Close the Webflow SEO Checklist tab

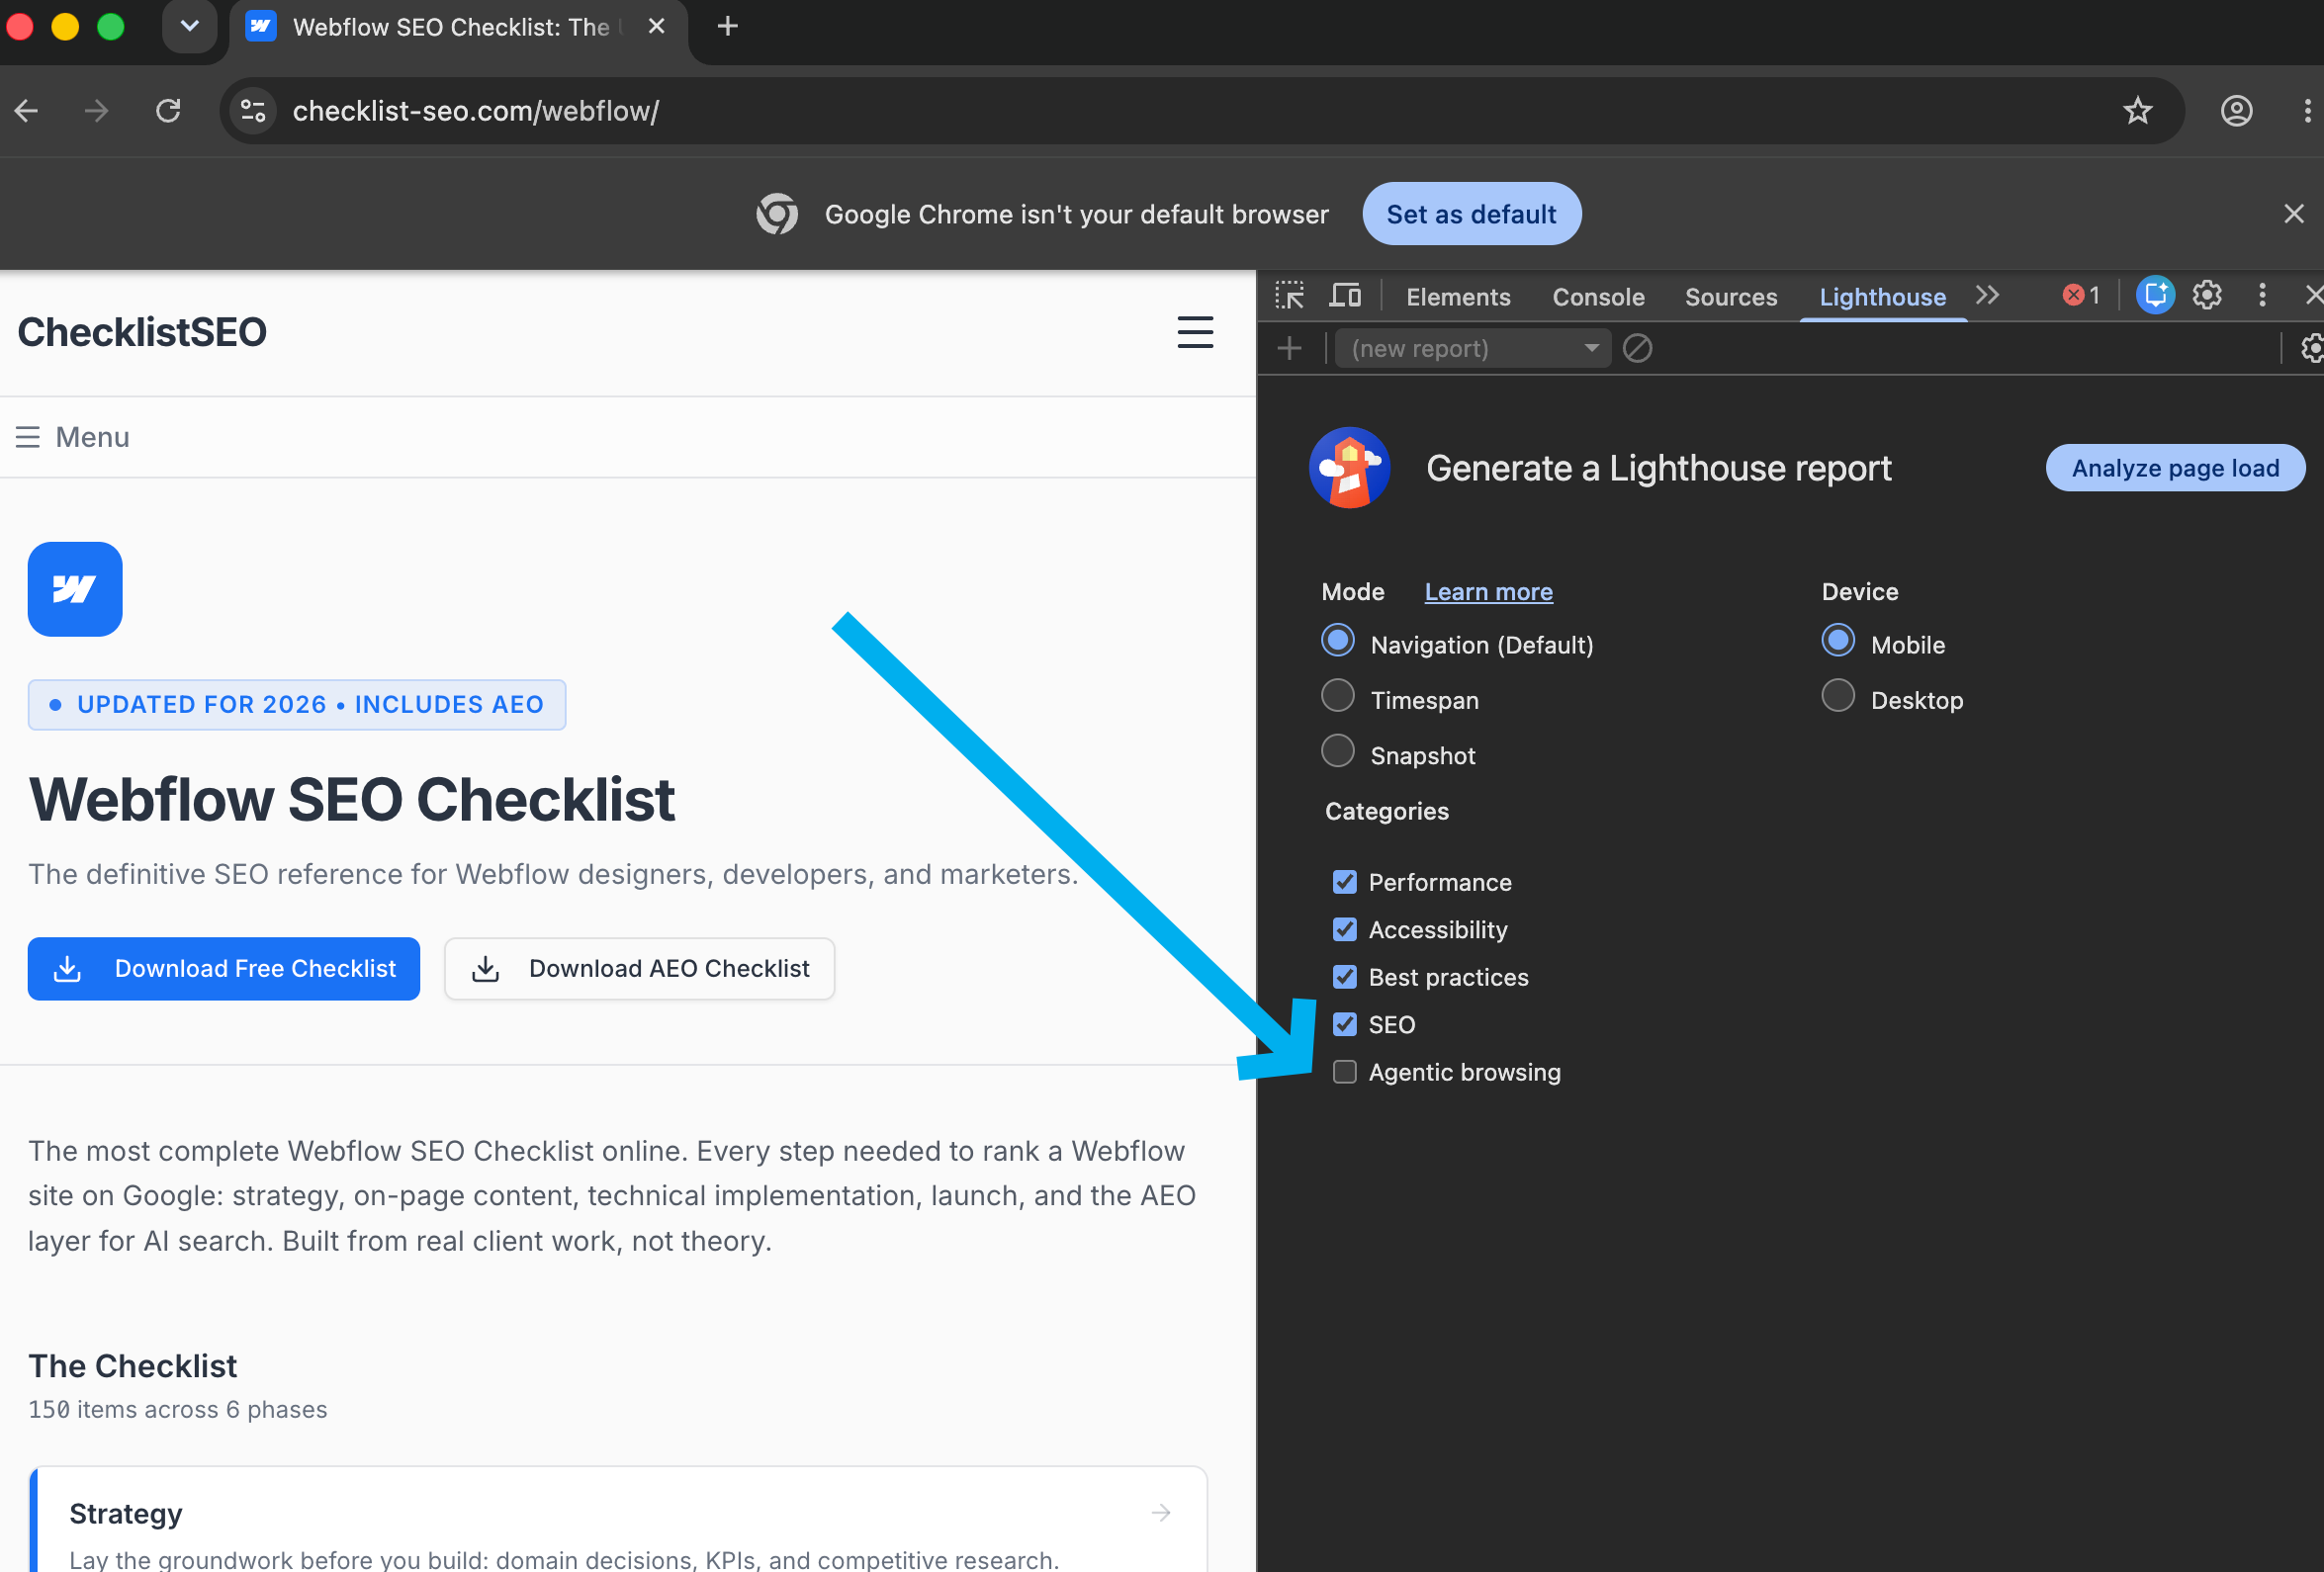(x=656, y=27)
